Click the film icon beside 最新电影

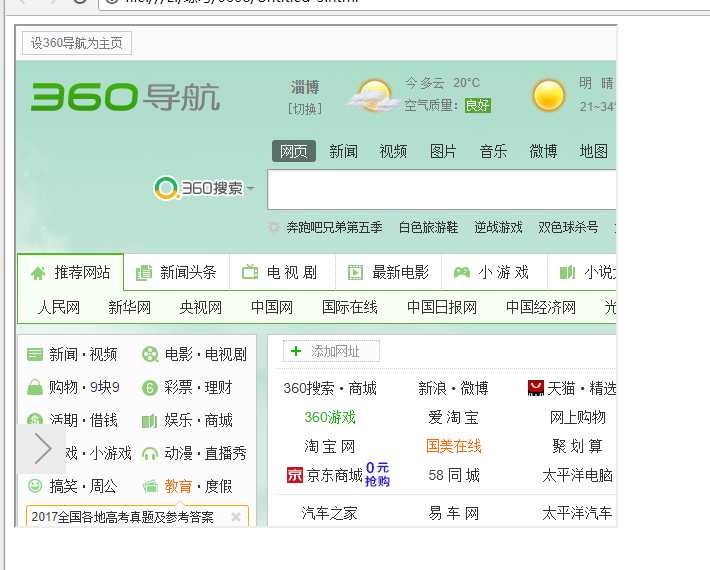point(355,273)
